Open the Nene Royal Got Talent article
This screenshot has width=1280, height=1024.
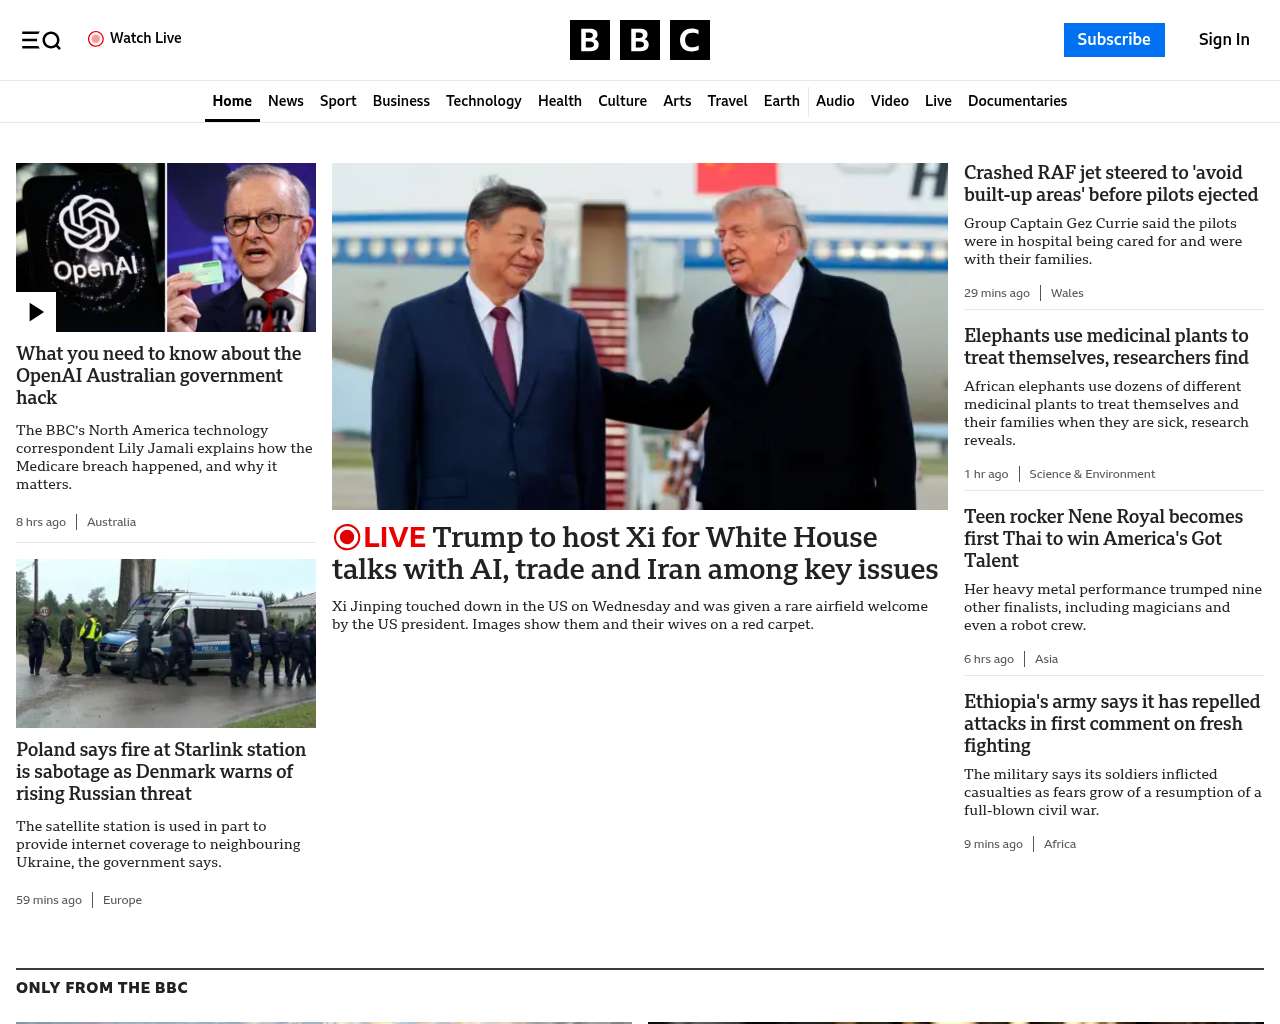(1103, 539)
